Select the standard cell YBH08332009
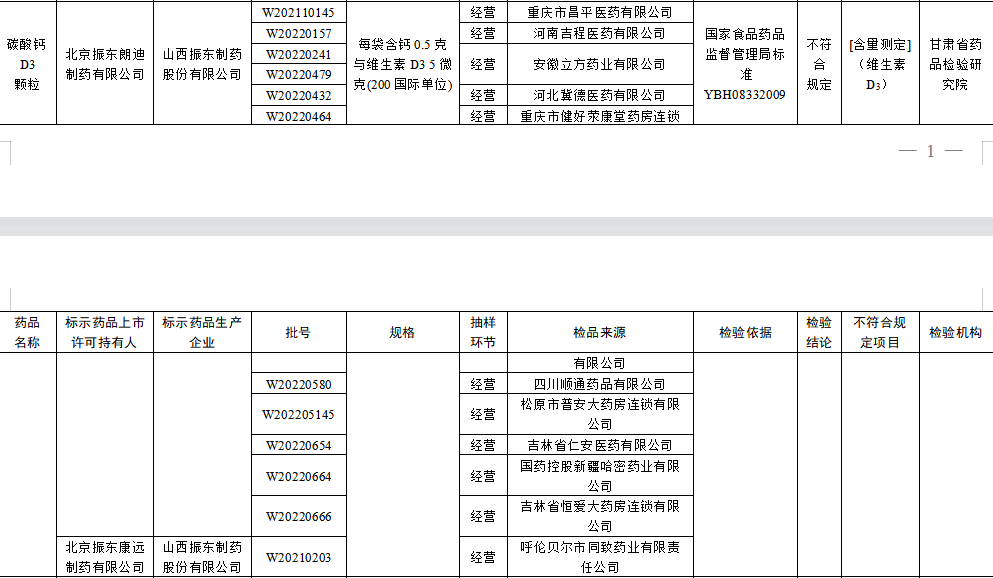Image resolution: width=993 pixels, height=578 pixels. pyautogui.click(x=745, y=64)
